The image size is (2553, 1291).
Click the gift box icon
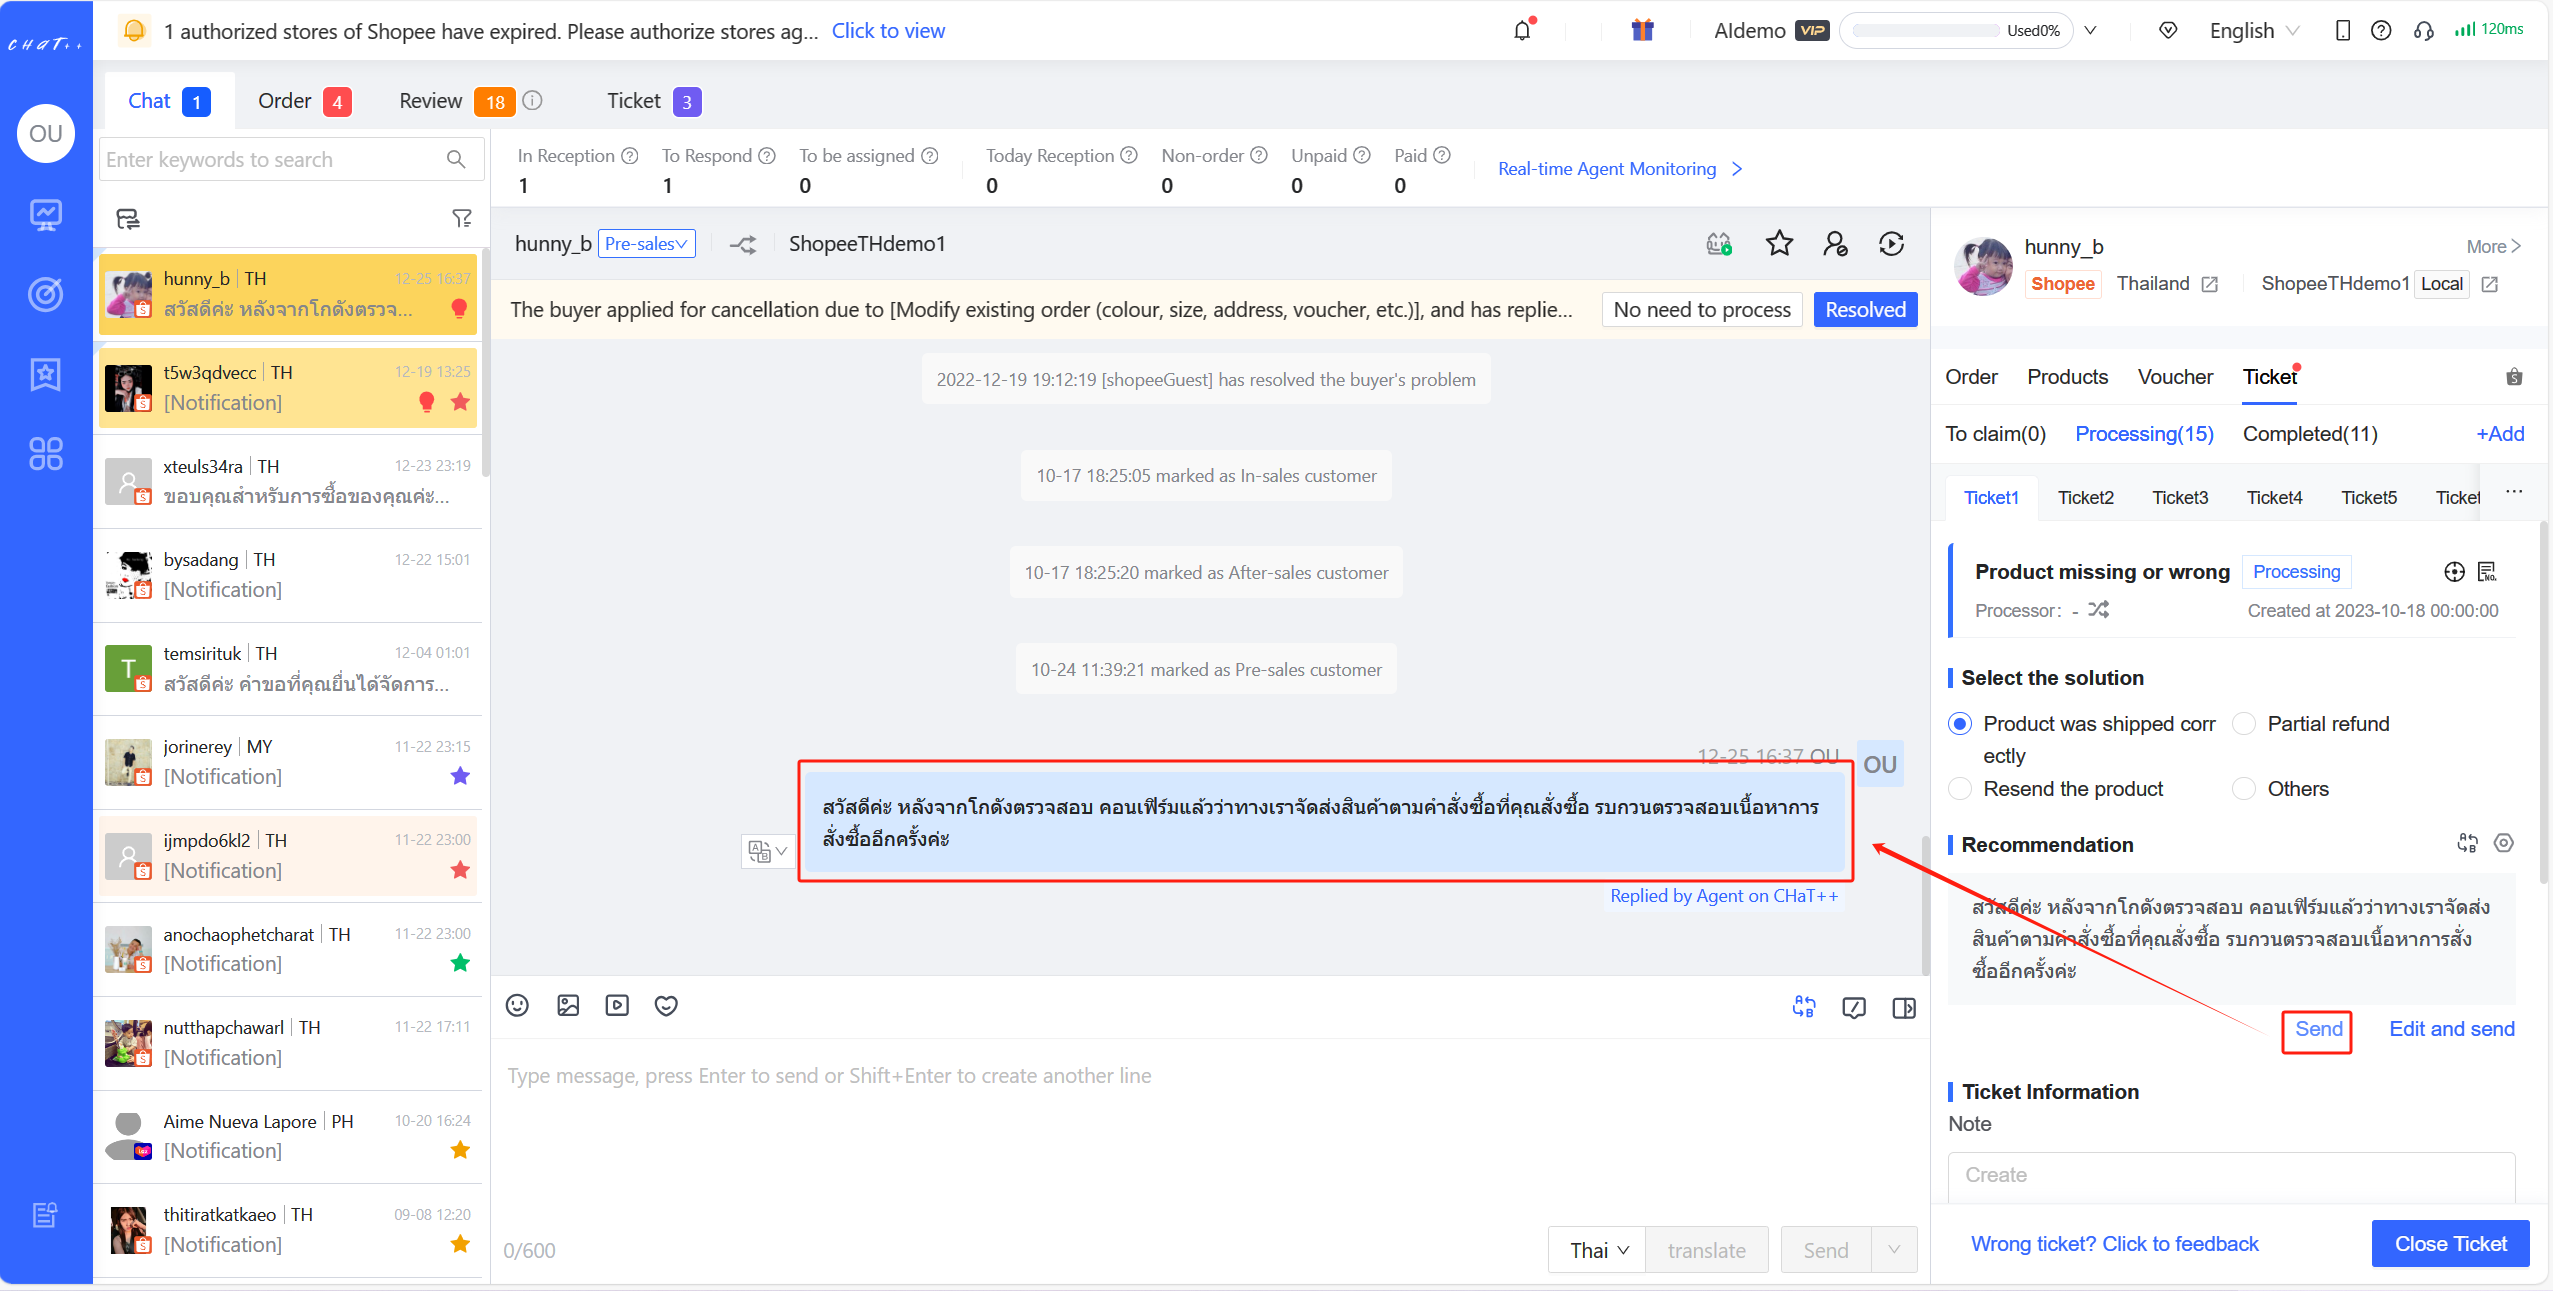(x=1642, y=30)
